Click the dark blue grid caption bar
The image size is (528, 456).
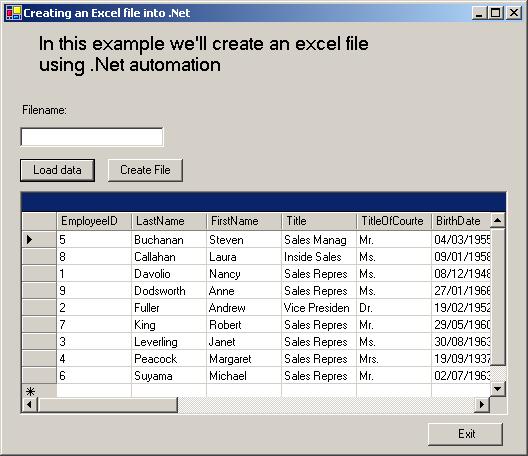(263, 202)
